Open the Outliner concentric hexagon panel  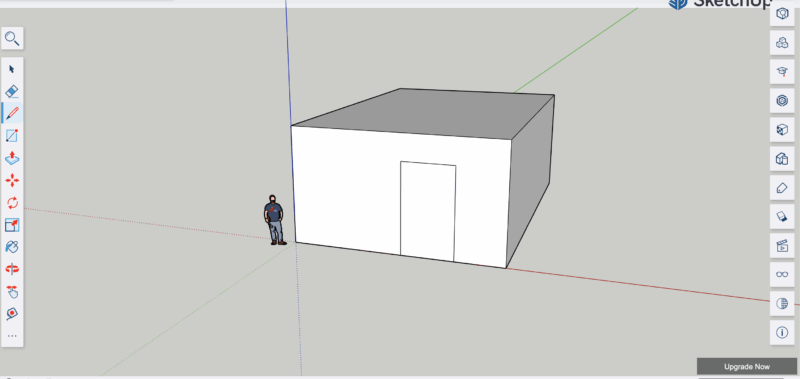(x=782, y=100)
